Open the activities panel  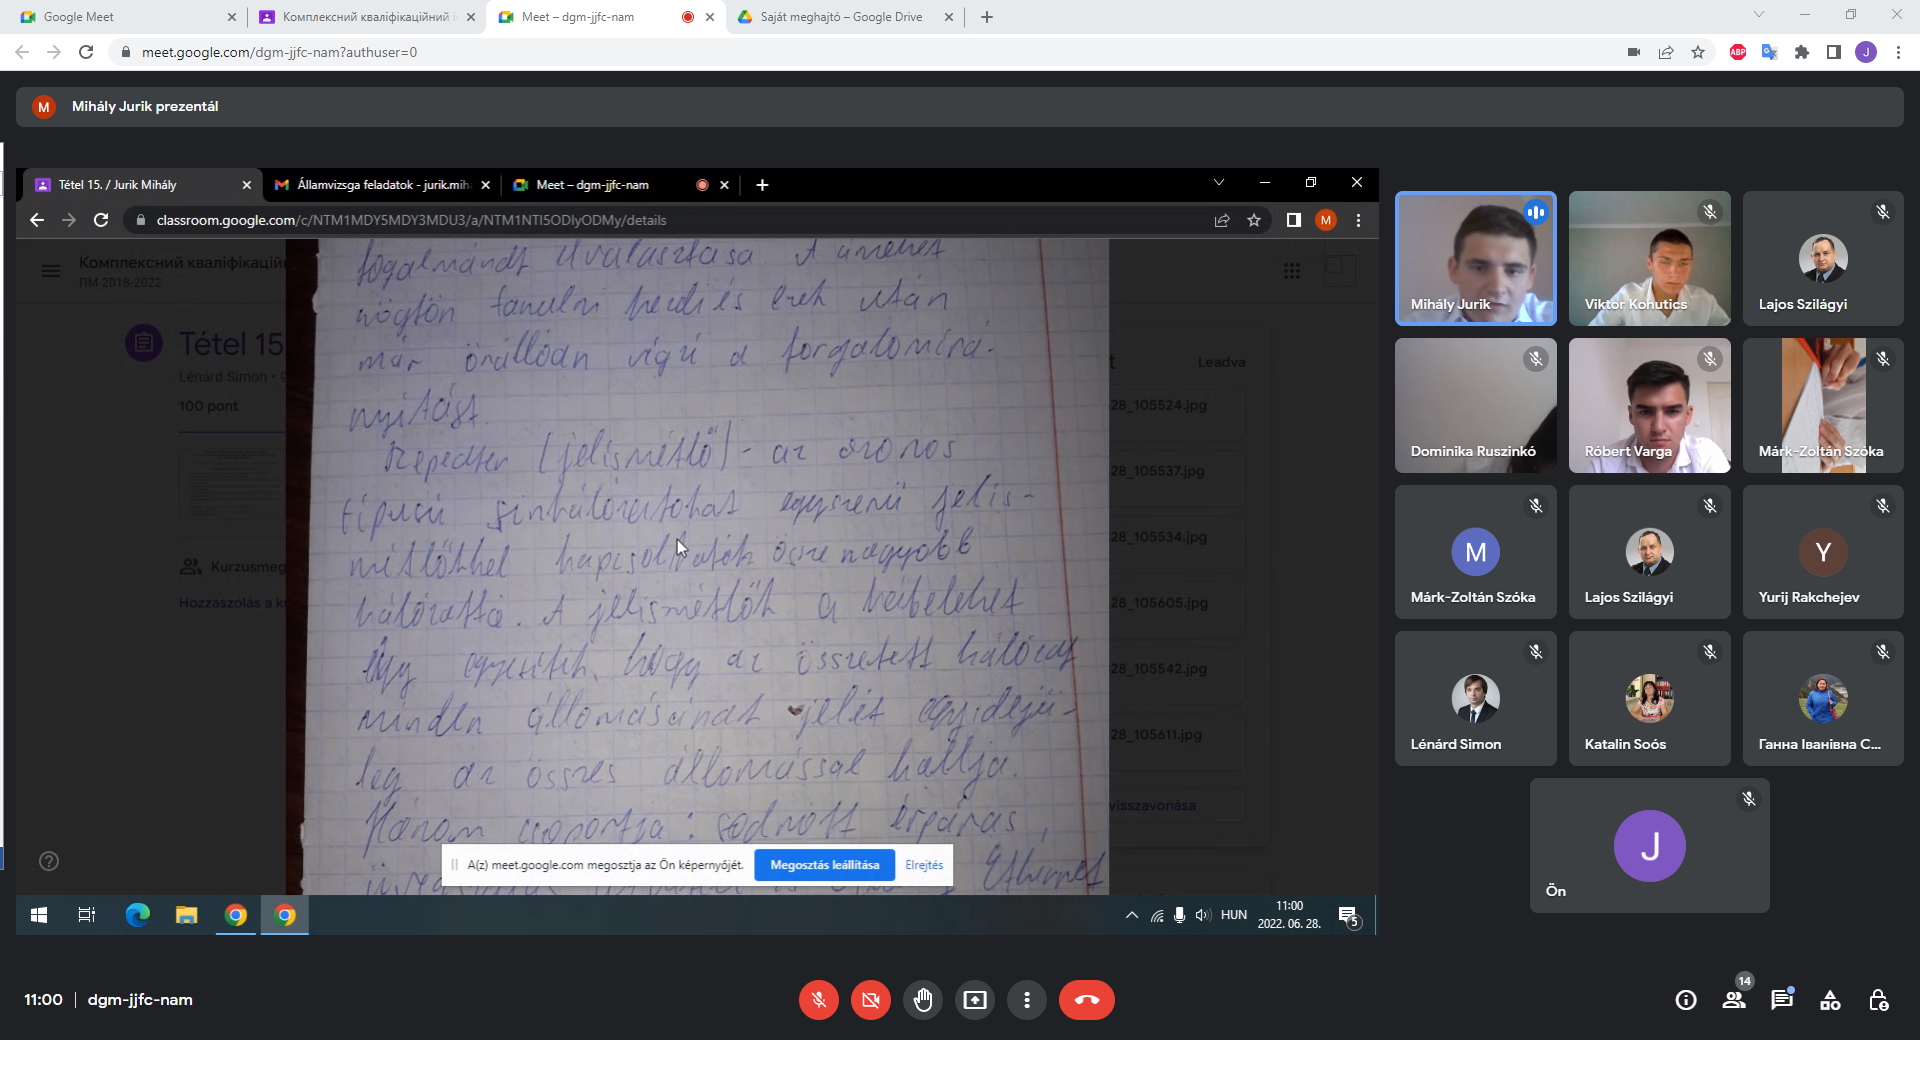point(1830,1000)
